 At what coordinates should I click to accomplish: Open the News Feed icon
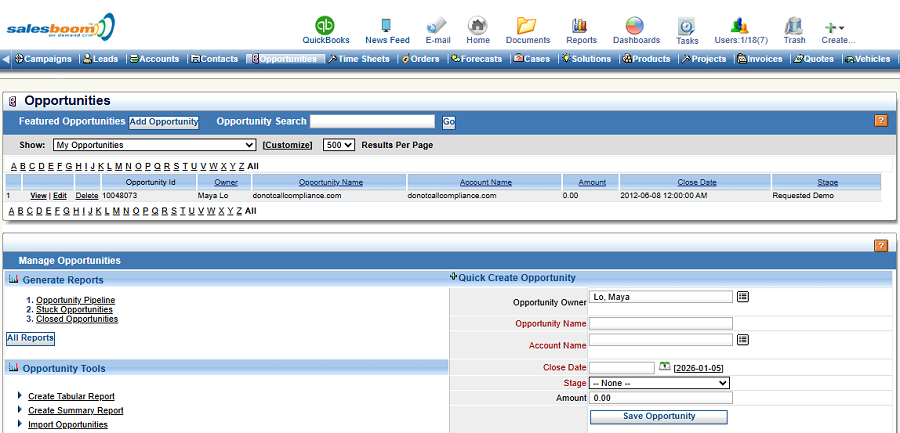pyautogui.click(x=387, y=26)
